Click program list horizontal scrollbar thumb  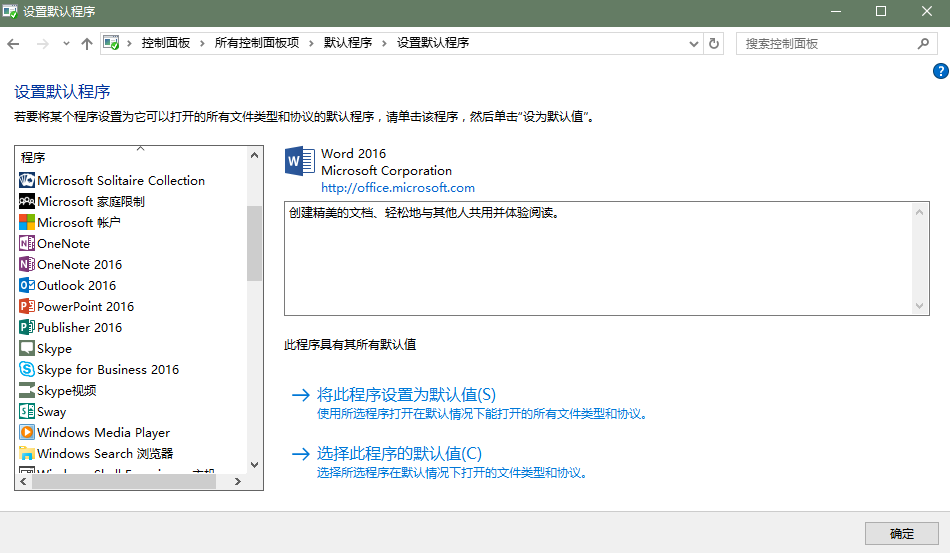pos(124,482)
